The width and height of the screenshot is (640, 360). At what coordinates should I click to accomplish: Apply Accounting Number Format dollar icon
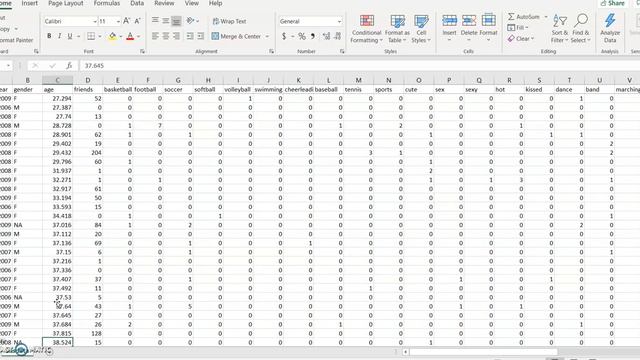click(284, 36)
